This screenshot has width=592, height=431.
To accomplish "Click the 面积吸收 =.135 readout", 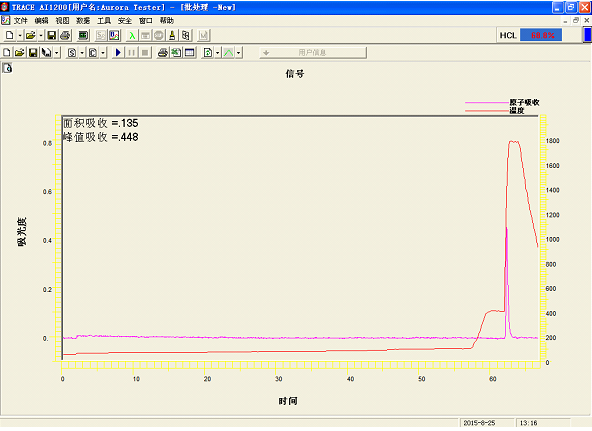I will tap(100, 123).
